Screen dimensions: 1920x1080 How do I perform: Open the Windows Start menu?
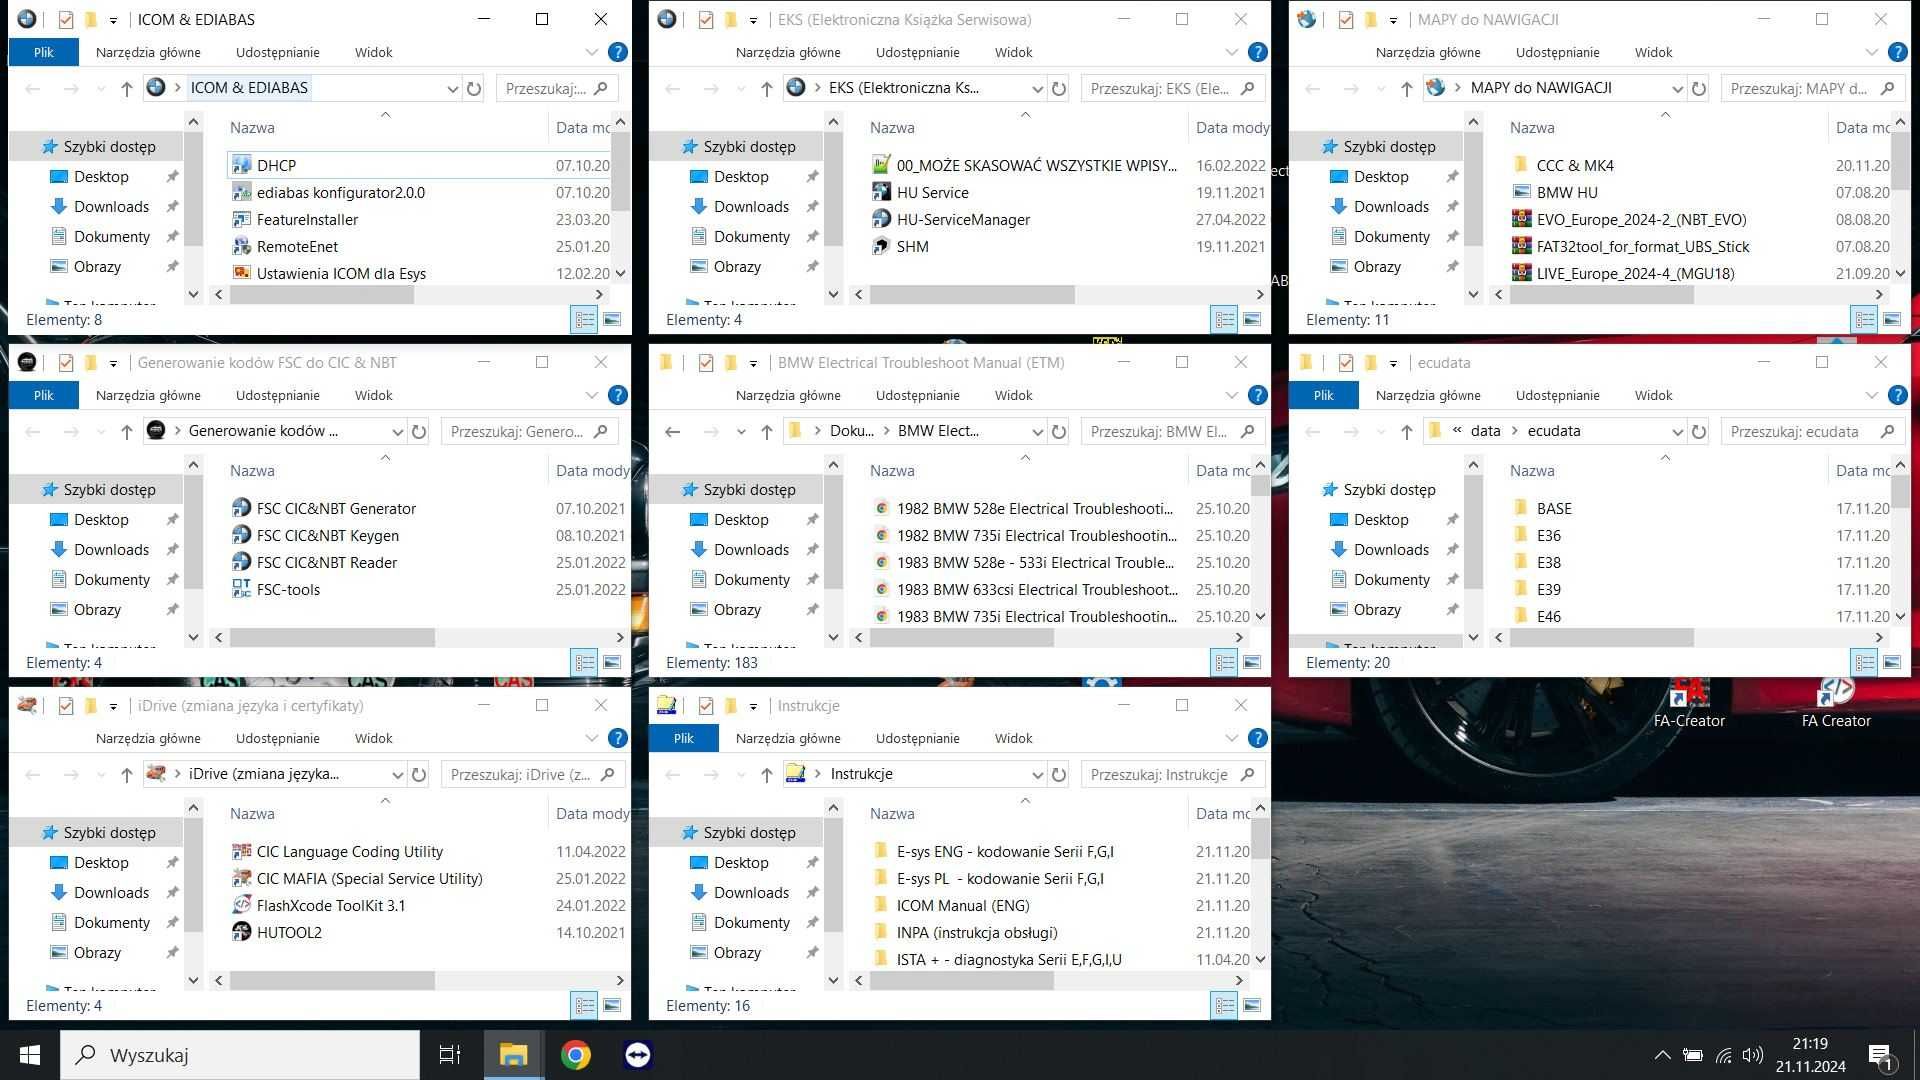pyautogui.click(x=29, y=1055)
